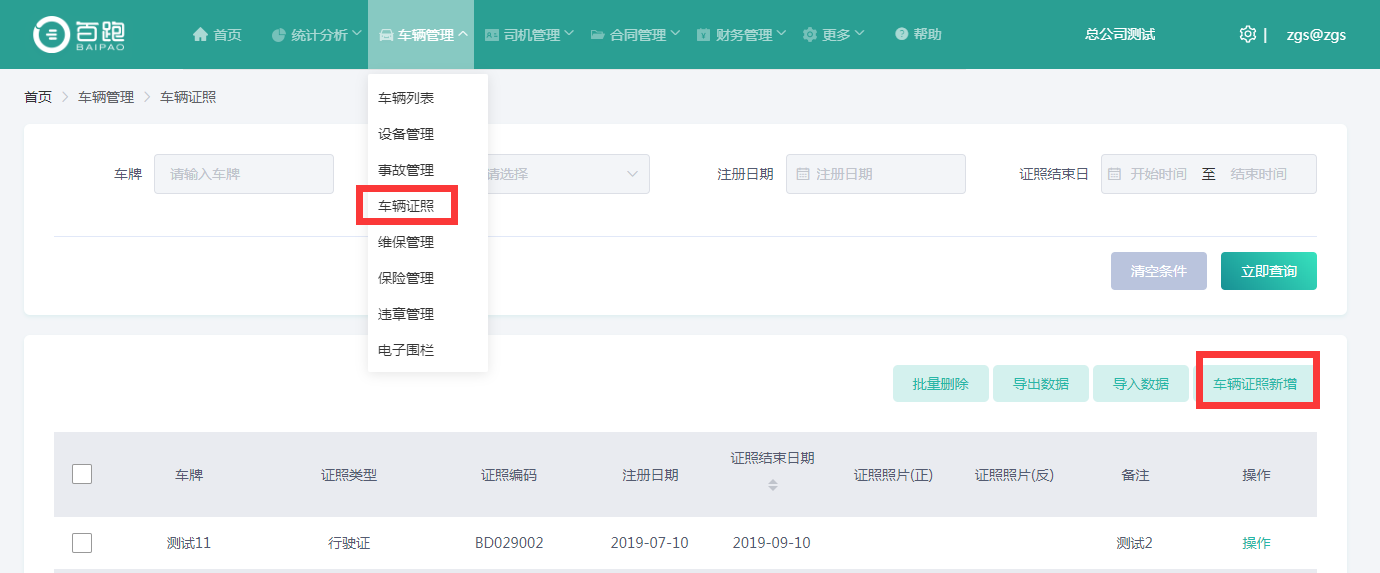This screenshot has height=573, width=1380.
Task: Click the Baipao logo icon
Action: (x=50, y=34)
